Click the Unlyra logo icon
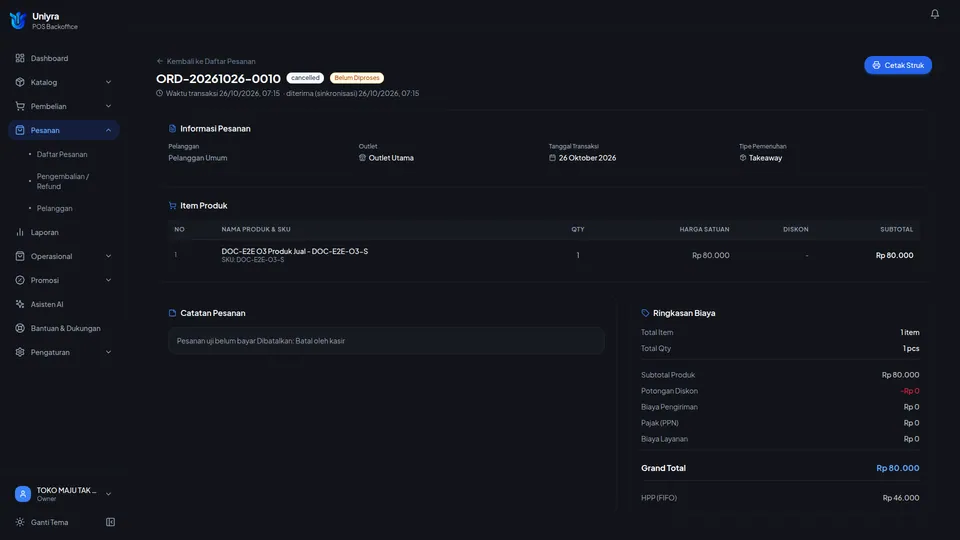 tap(18, 21)
